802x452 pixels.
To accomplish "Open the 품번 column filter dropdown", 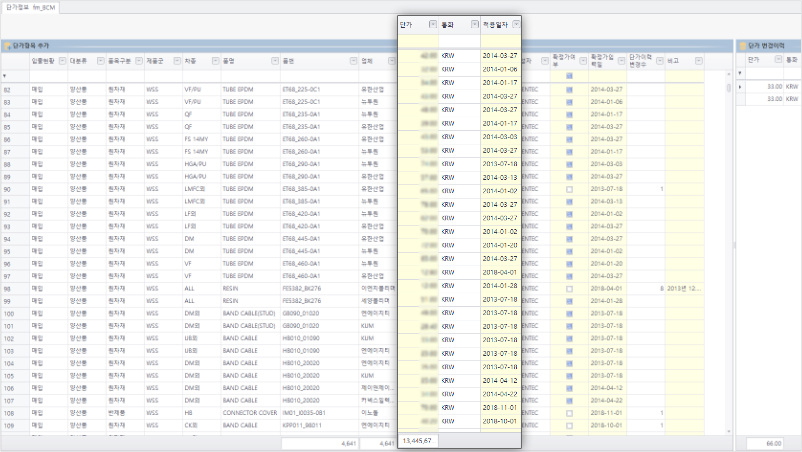I will click(x=353, y=61).
